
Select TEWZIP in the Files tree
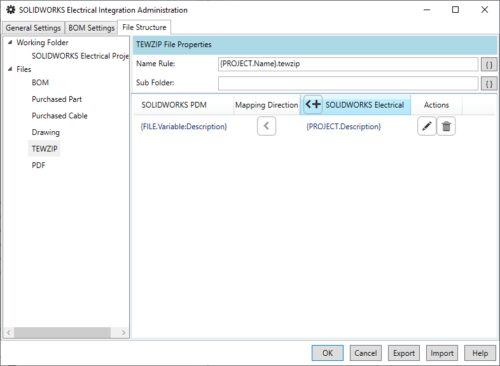(44, 149)
